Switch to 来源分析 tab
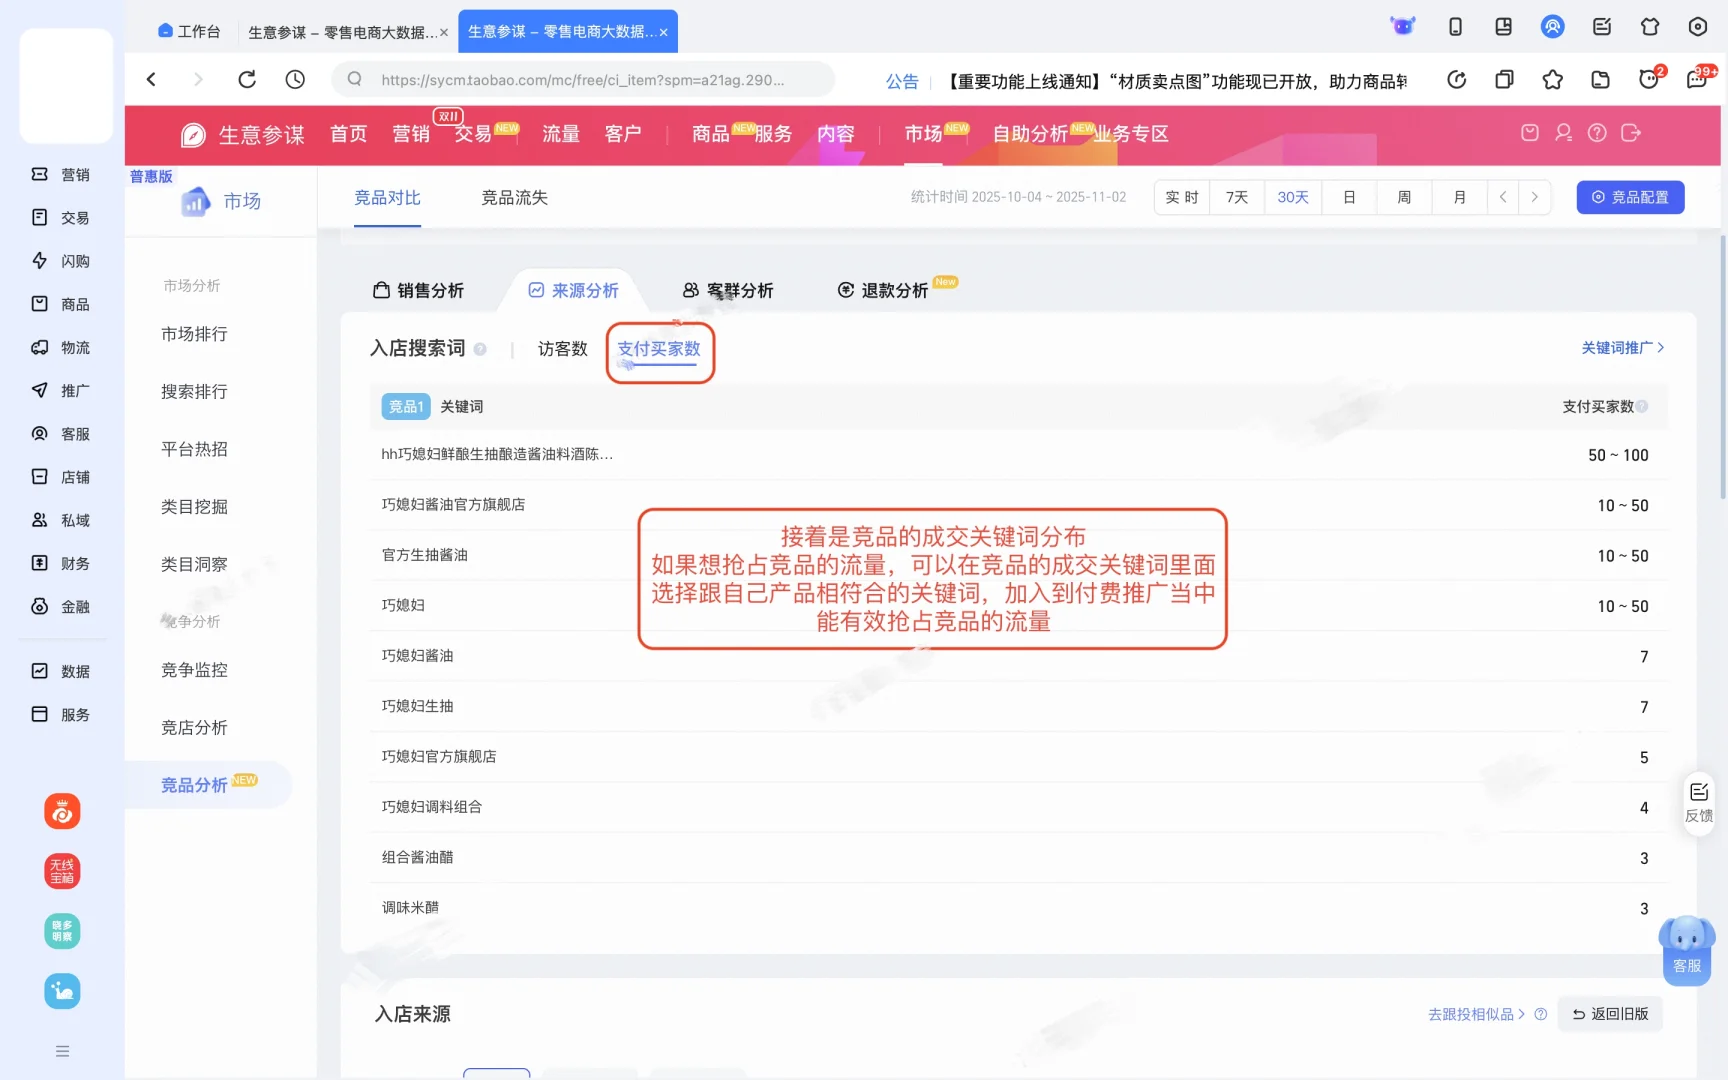Viewport: 1728px width, 1080px height. (574, 290)
